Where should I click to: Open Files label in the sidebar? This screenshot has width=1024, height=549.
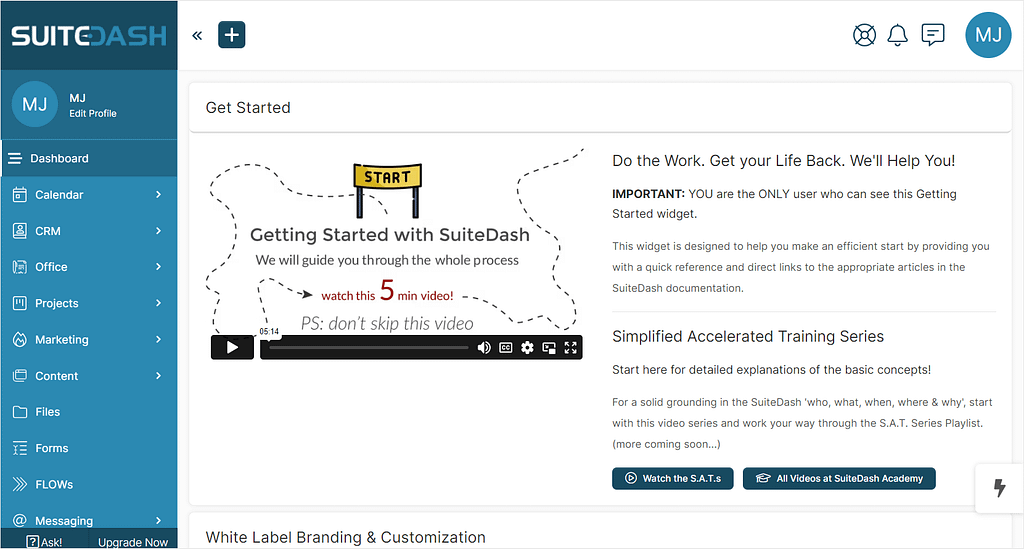(x=48, y=412)
